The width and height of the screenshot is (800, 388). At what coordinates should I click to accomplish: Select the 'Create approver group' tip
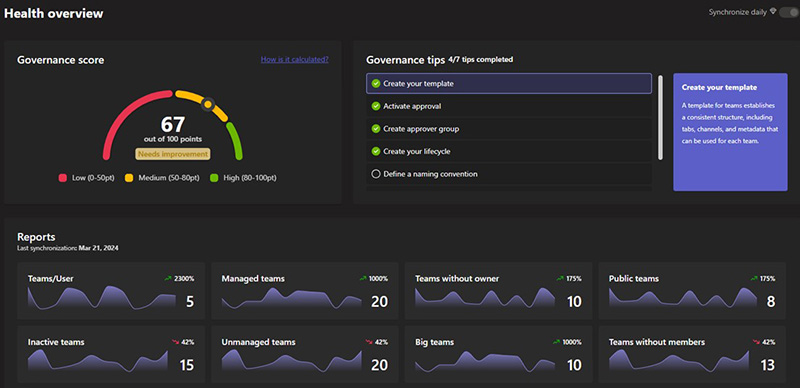coord(509,129)
